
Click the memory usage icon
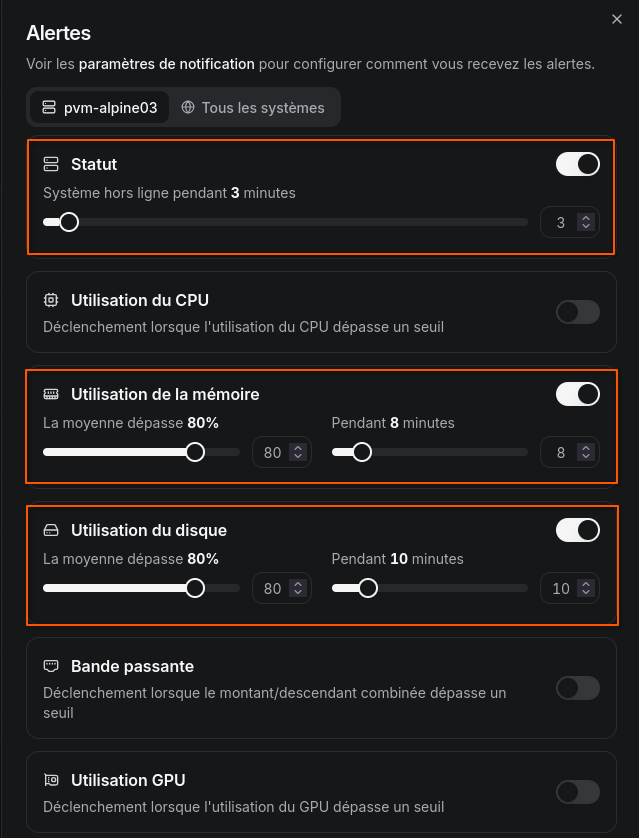[x=51, y=394]
